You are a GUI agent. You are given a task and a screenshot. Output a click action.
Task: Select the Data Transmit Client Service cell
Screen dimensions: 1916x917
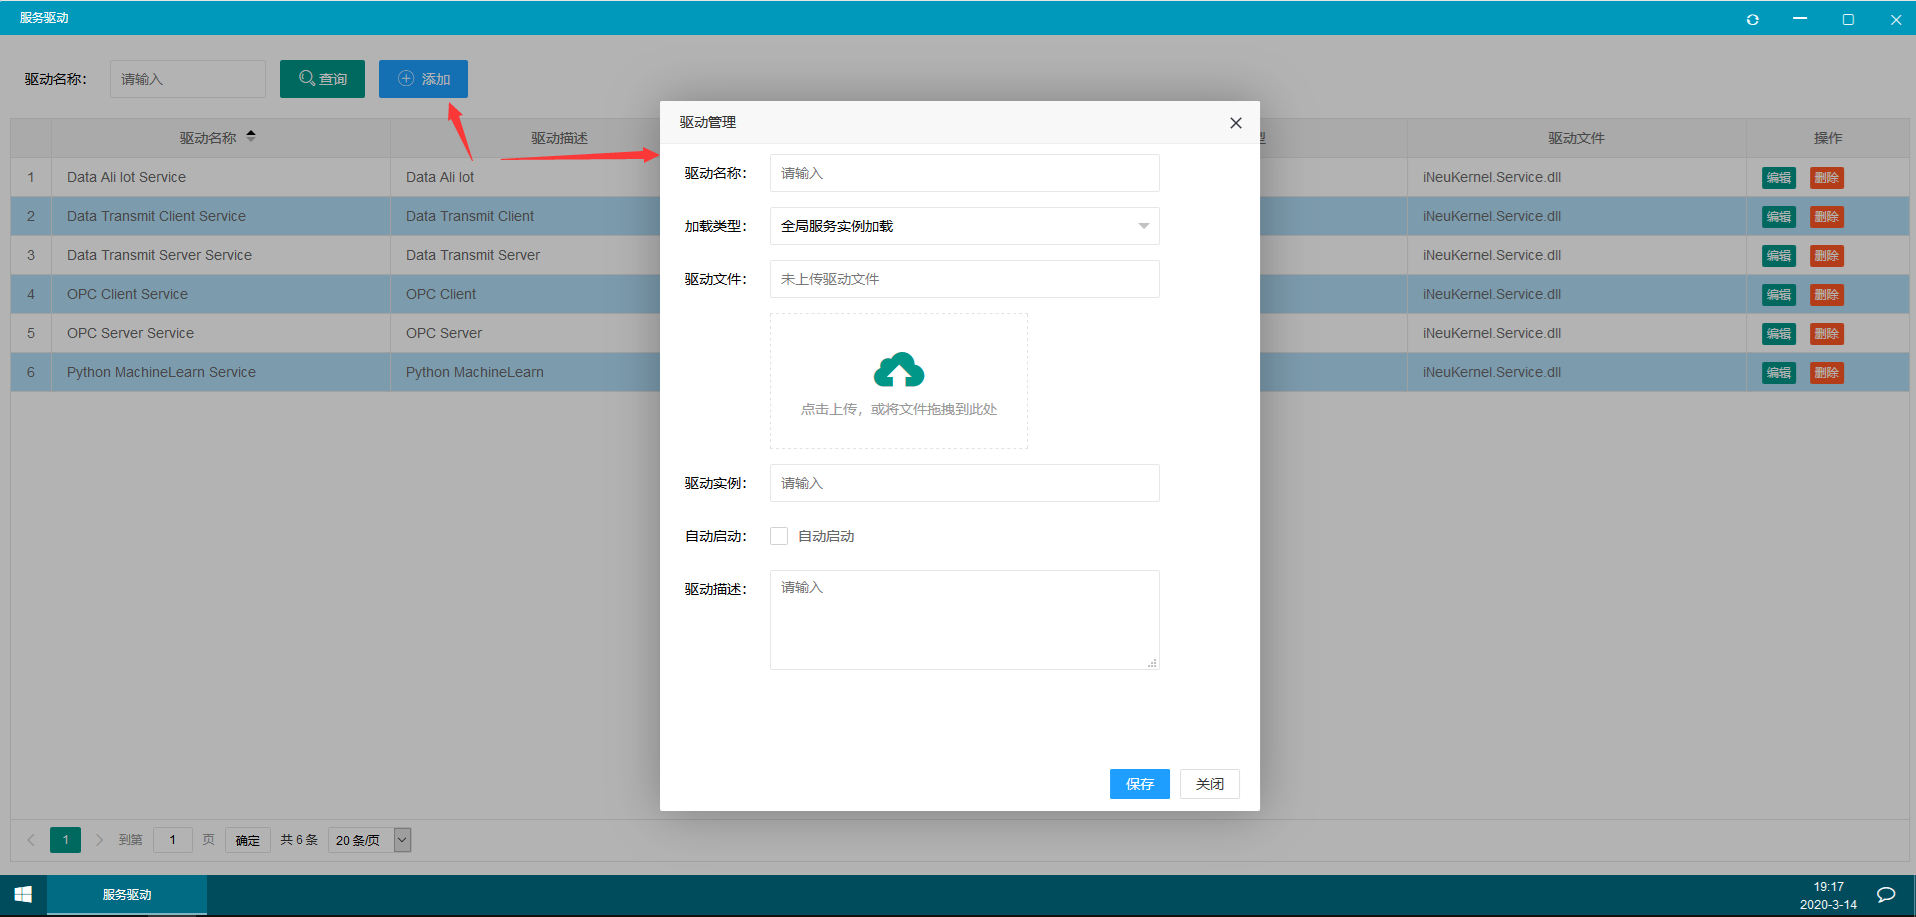[x=220, y=216]
